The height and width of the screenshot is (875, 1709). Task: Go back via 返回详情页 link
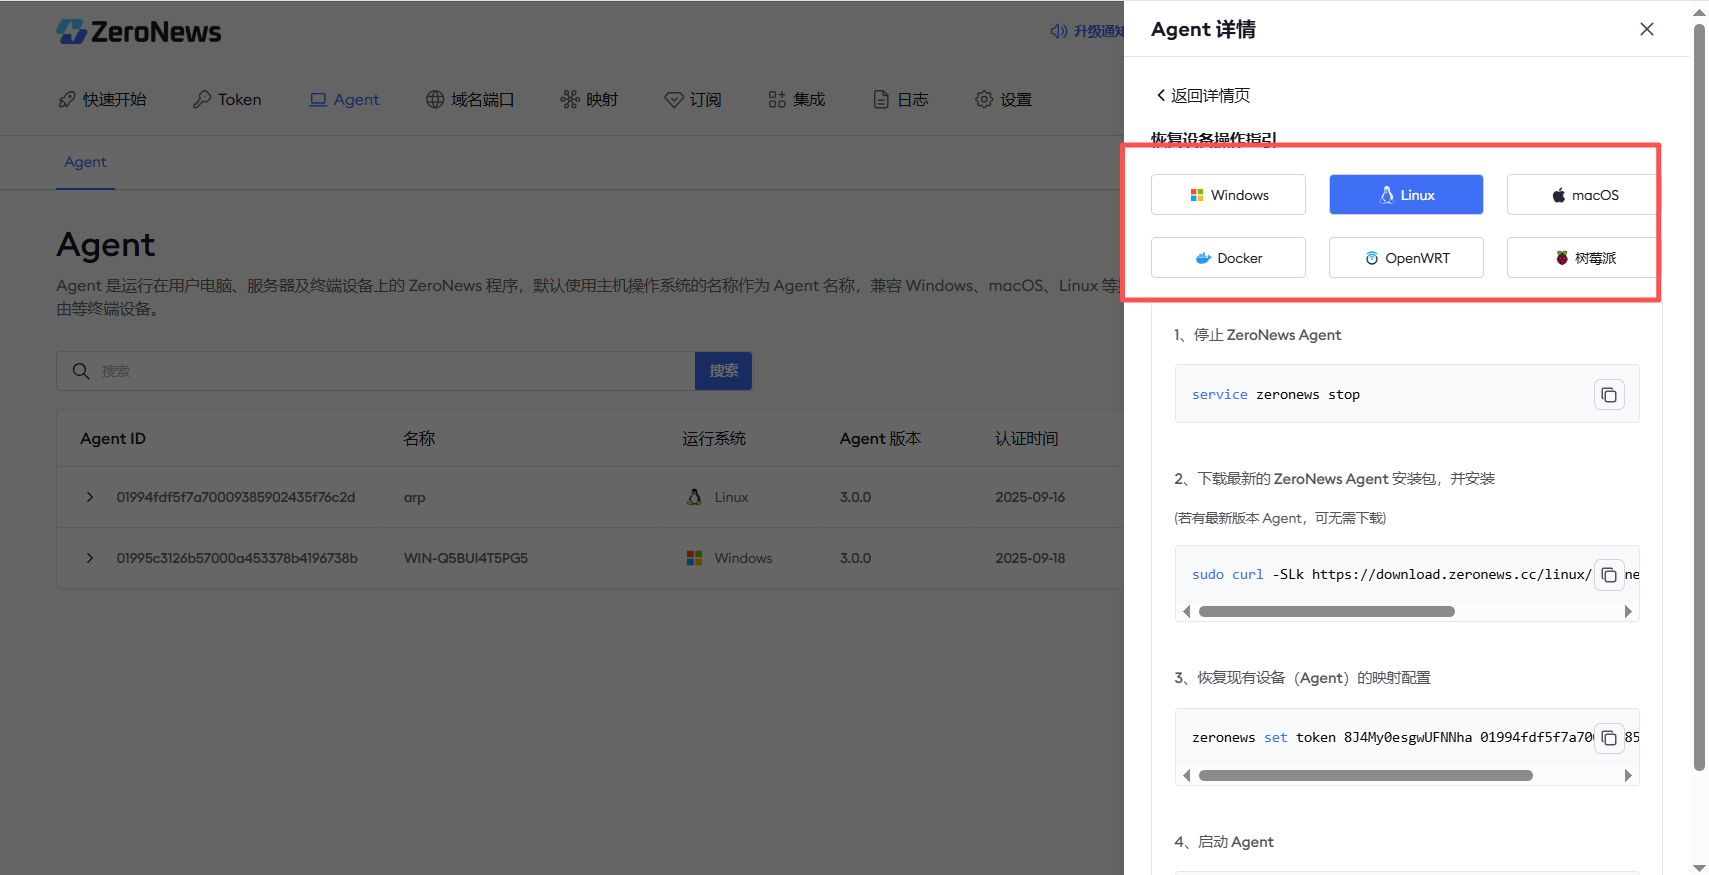1203,96
